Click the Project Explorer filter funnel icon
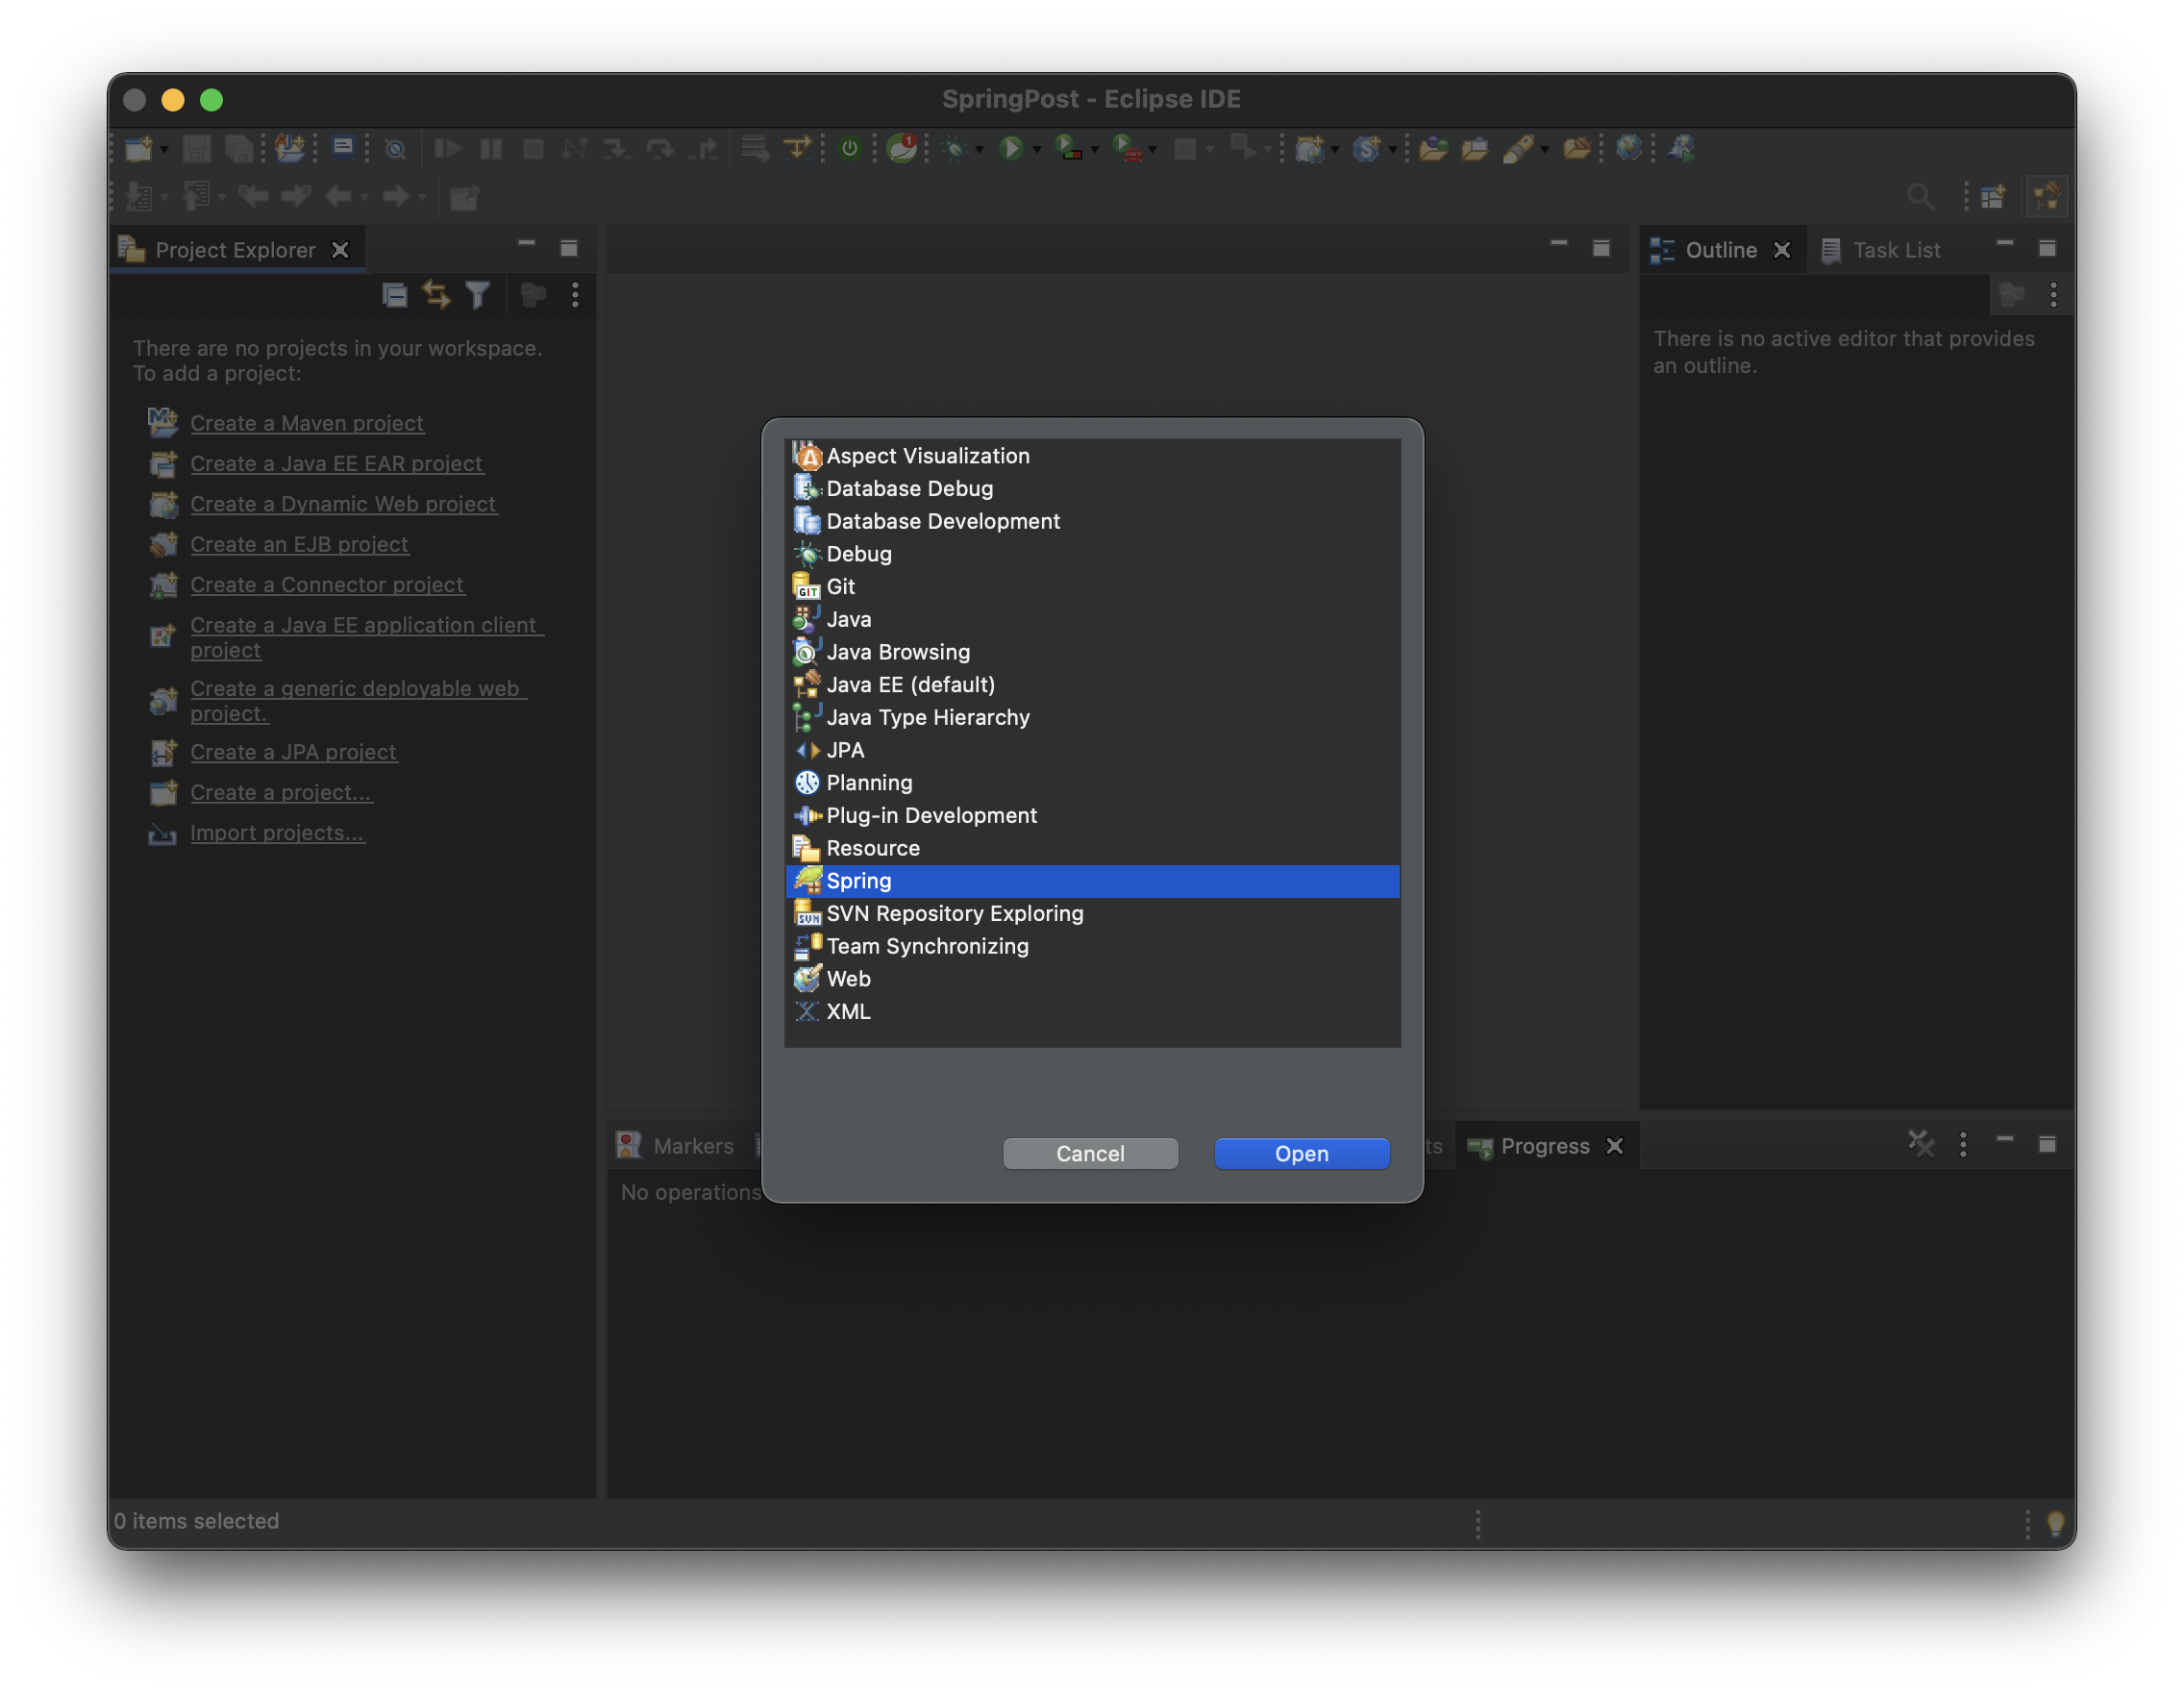The width and height of the screenshot is (2184, 1692). 478,295
